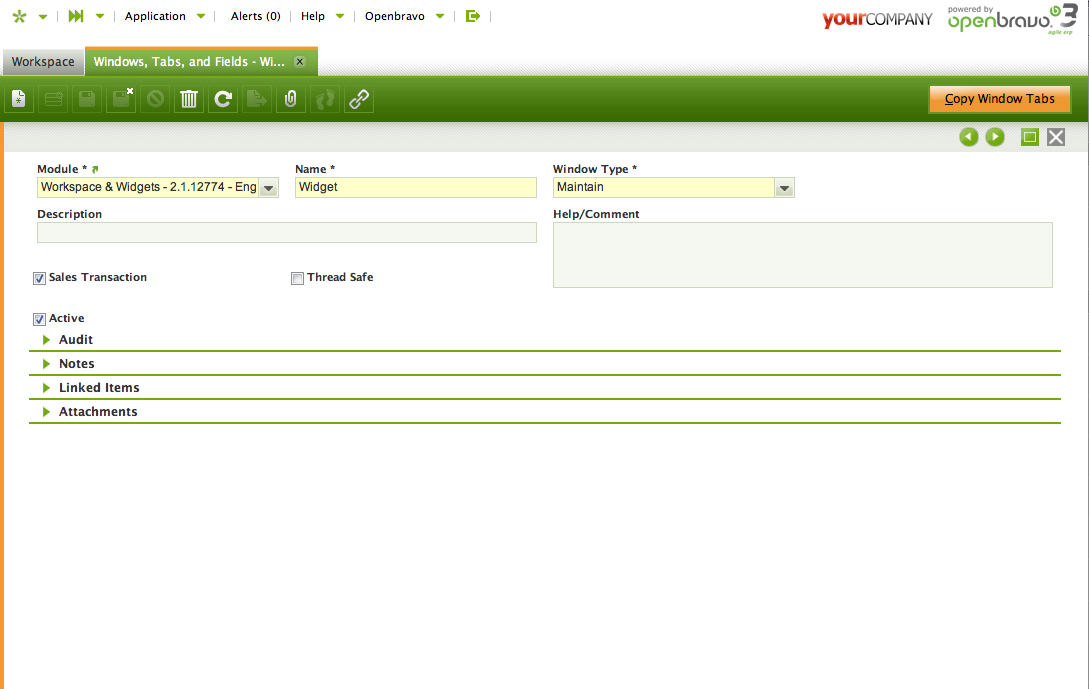The height and width of the screenshot is (689, 1089).
Task: Click the Delete trash icon
Action: pos(189,99)
